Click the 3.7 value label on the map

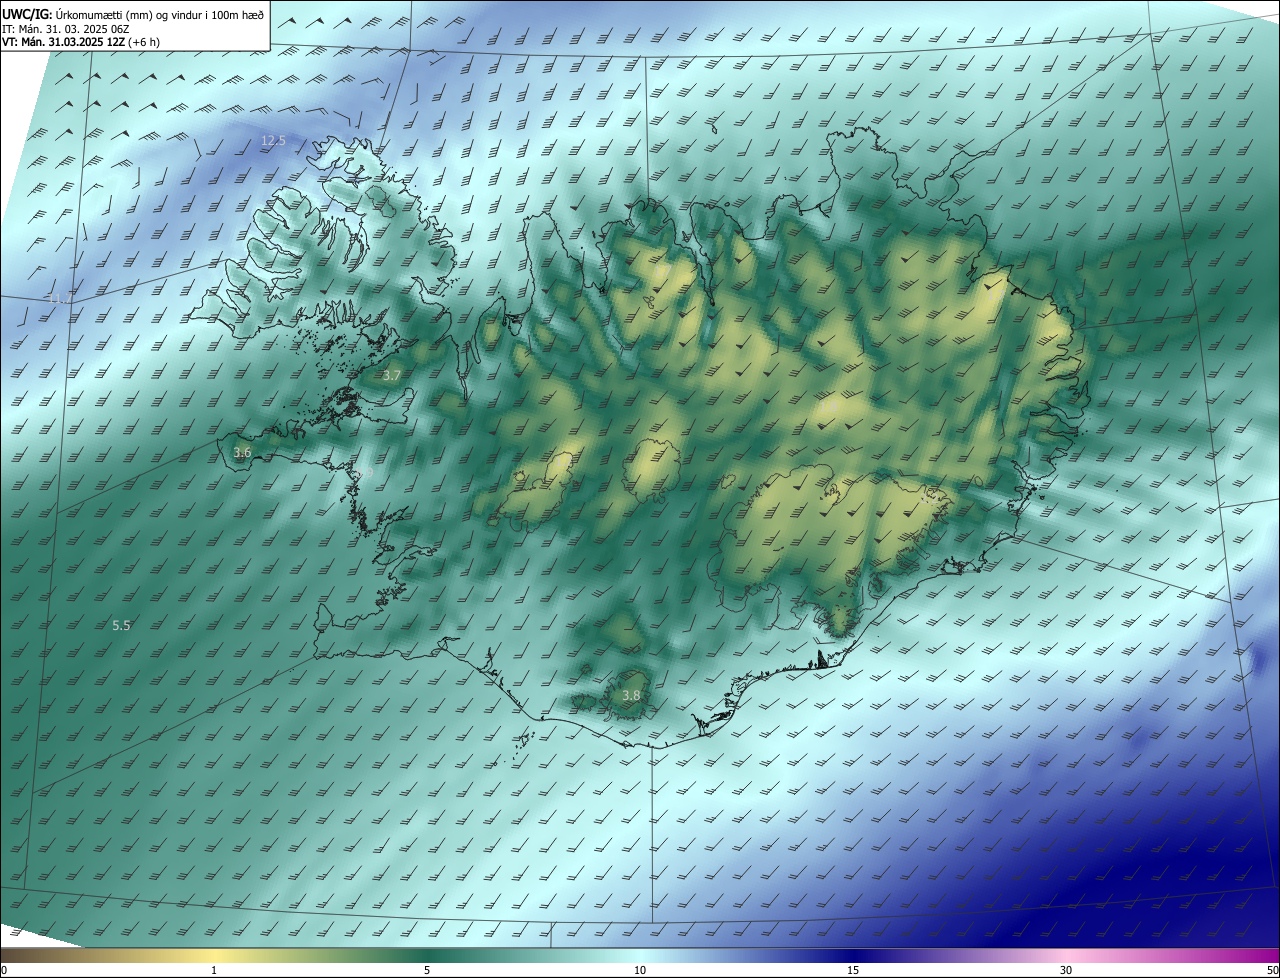(x=392, y=376)
